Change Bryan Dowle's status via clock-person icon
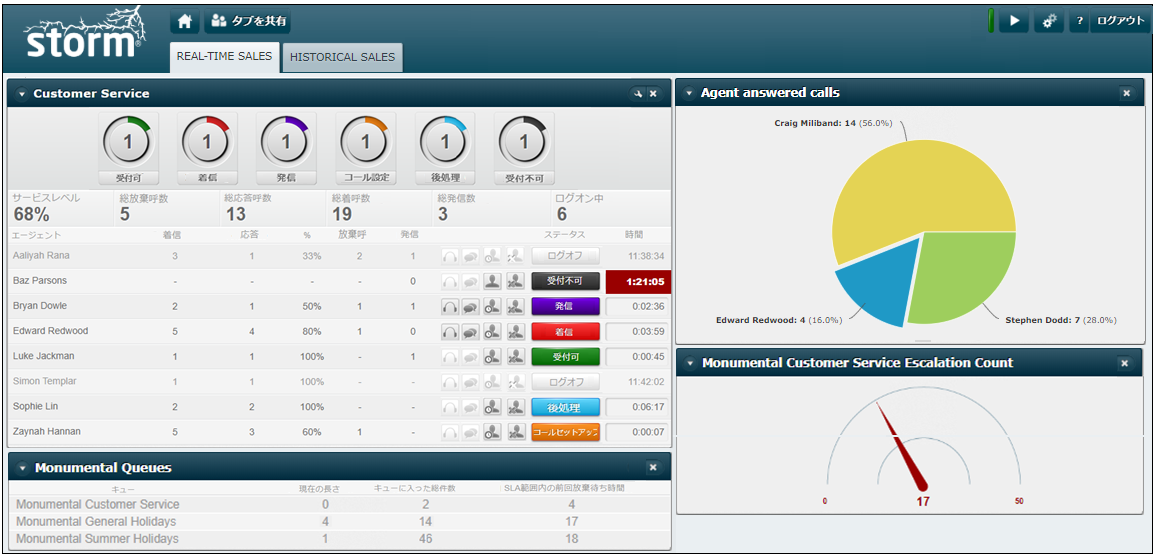1154x559 pixels. [493, 306]
